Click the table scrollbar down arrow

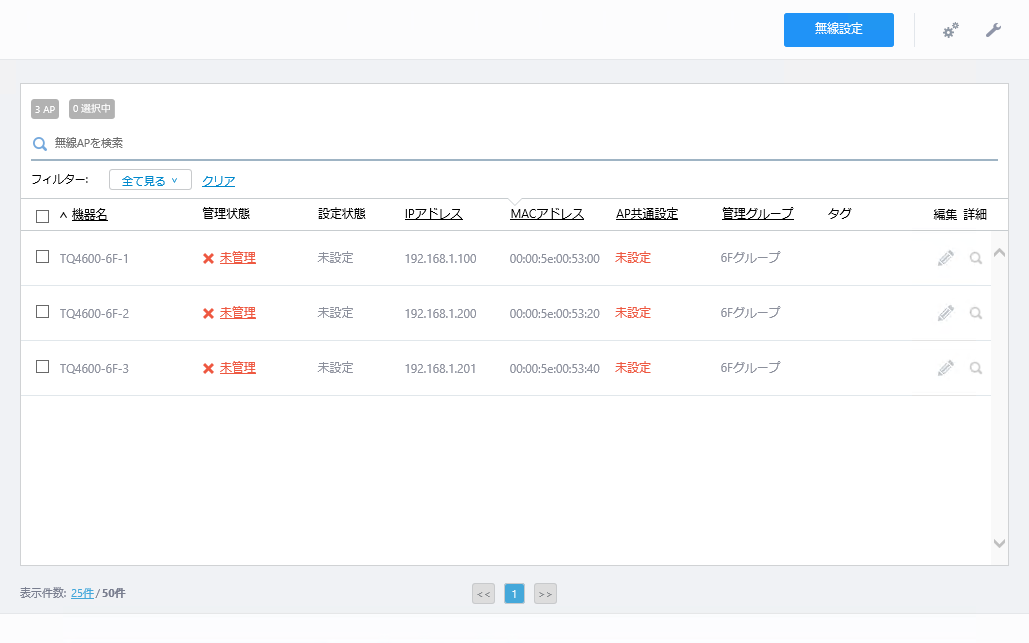pos(999,543)
